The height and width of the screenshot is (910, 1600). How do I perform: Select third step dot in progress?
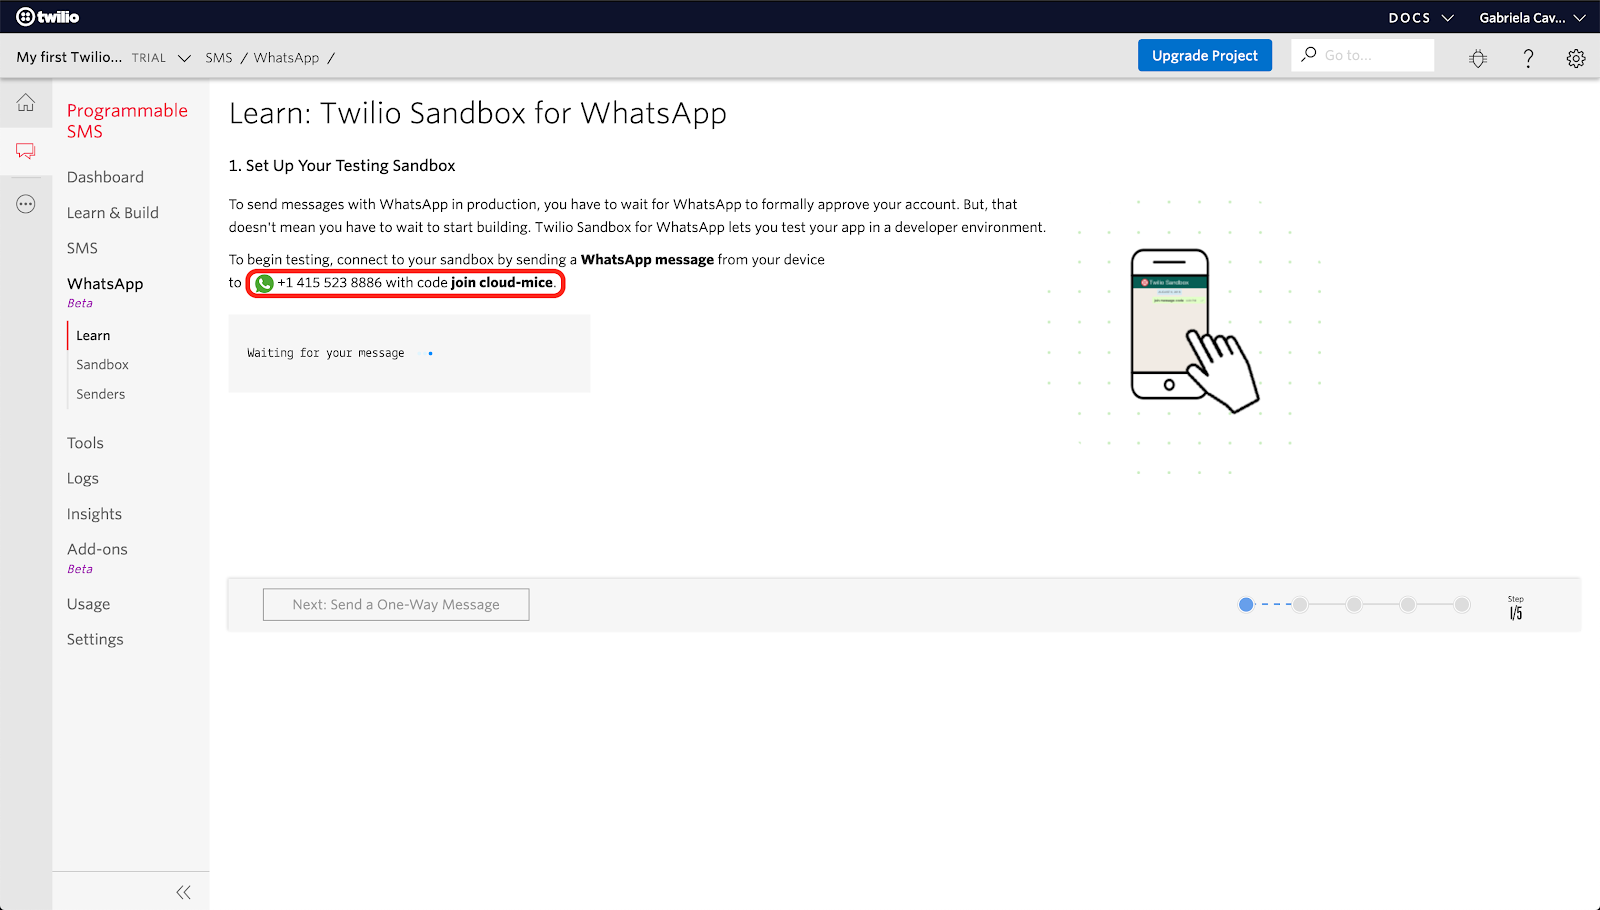pyautogui.click(x=1354, y=604)
